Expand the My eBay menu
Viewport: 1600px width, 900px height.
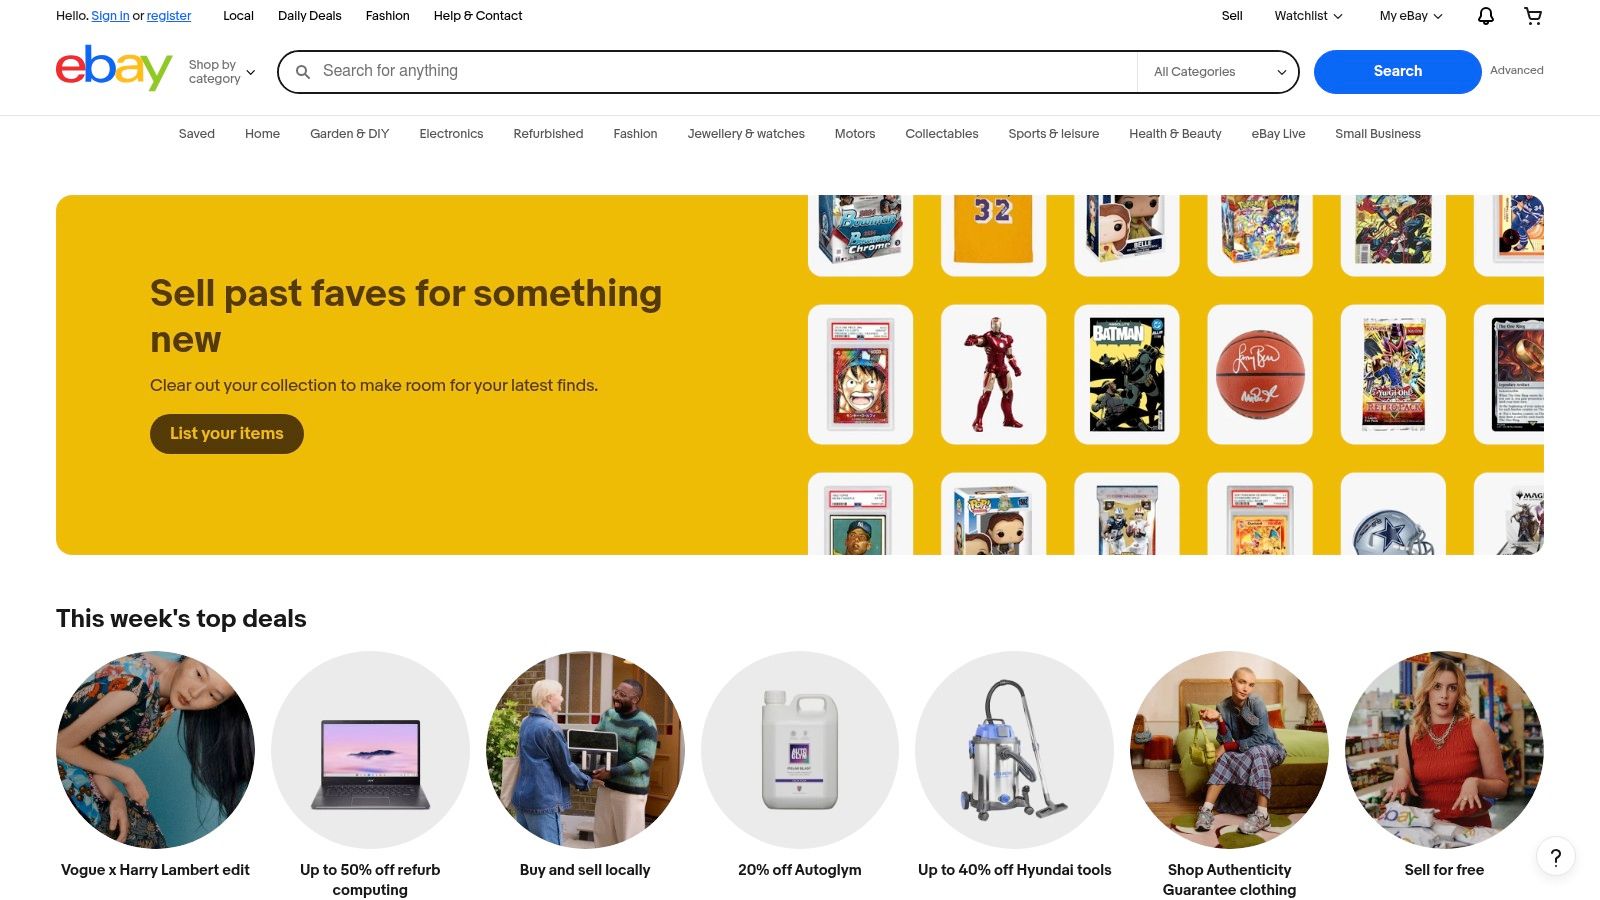1411,16
